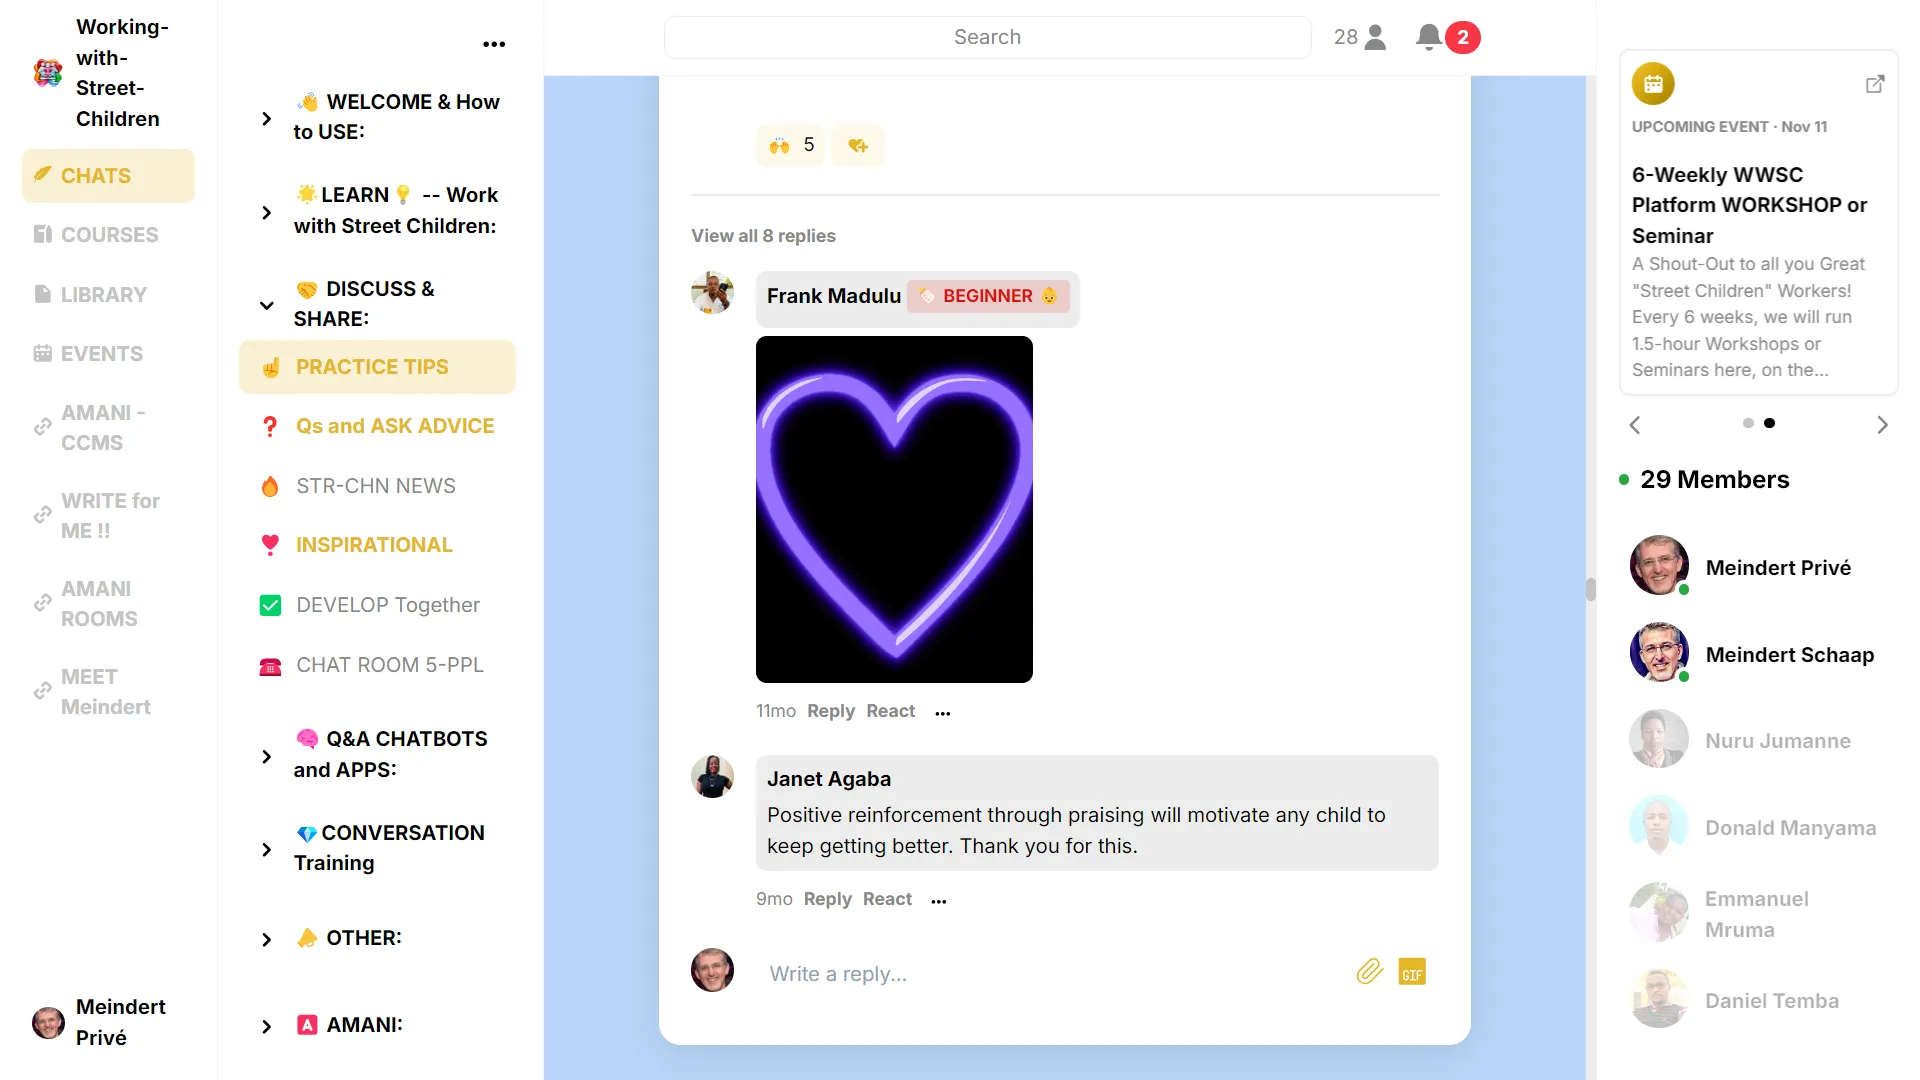Open sidebar three-dots options menu
The height and width of the screenshot is (1080, 1920).
point(494,44)
